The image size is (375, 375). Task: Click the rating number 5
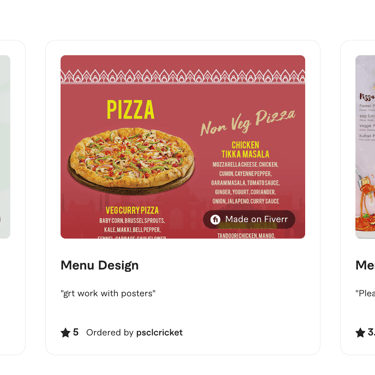click(76, 332)
